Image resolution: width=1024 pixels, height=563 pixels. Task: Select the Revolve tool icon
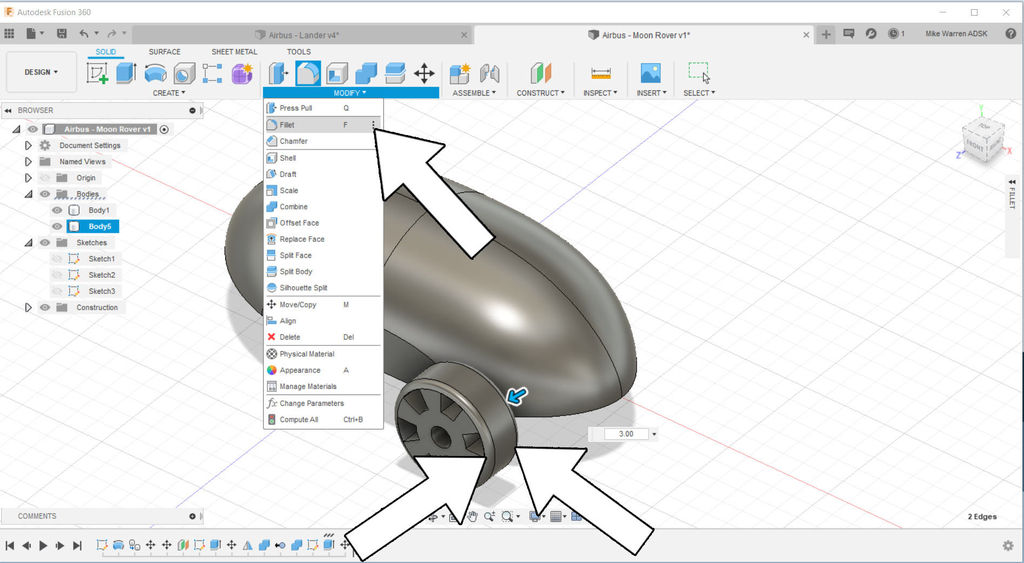[155, 73]
